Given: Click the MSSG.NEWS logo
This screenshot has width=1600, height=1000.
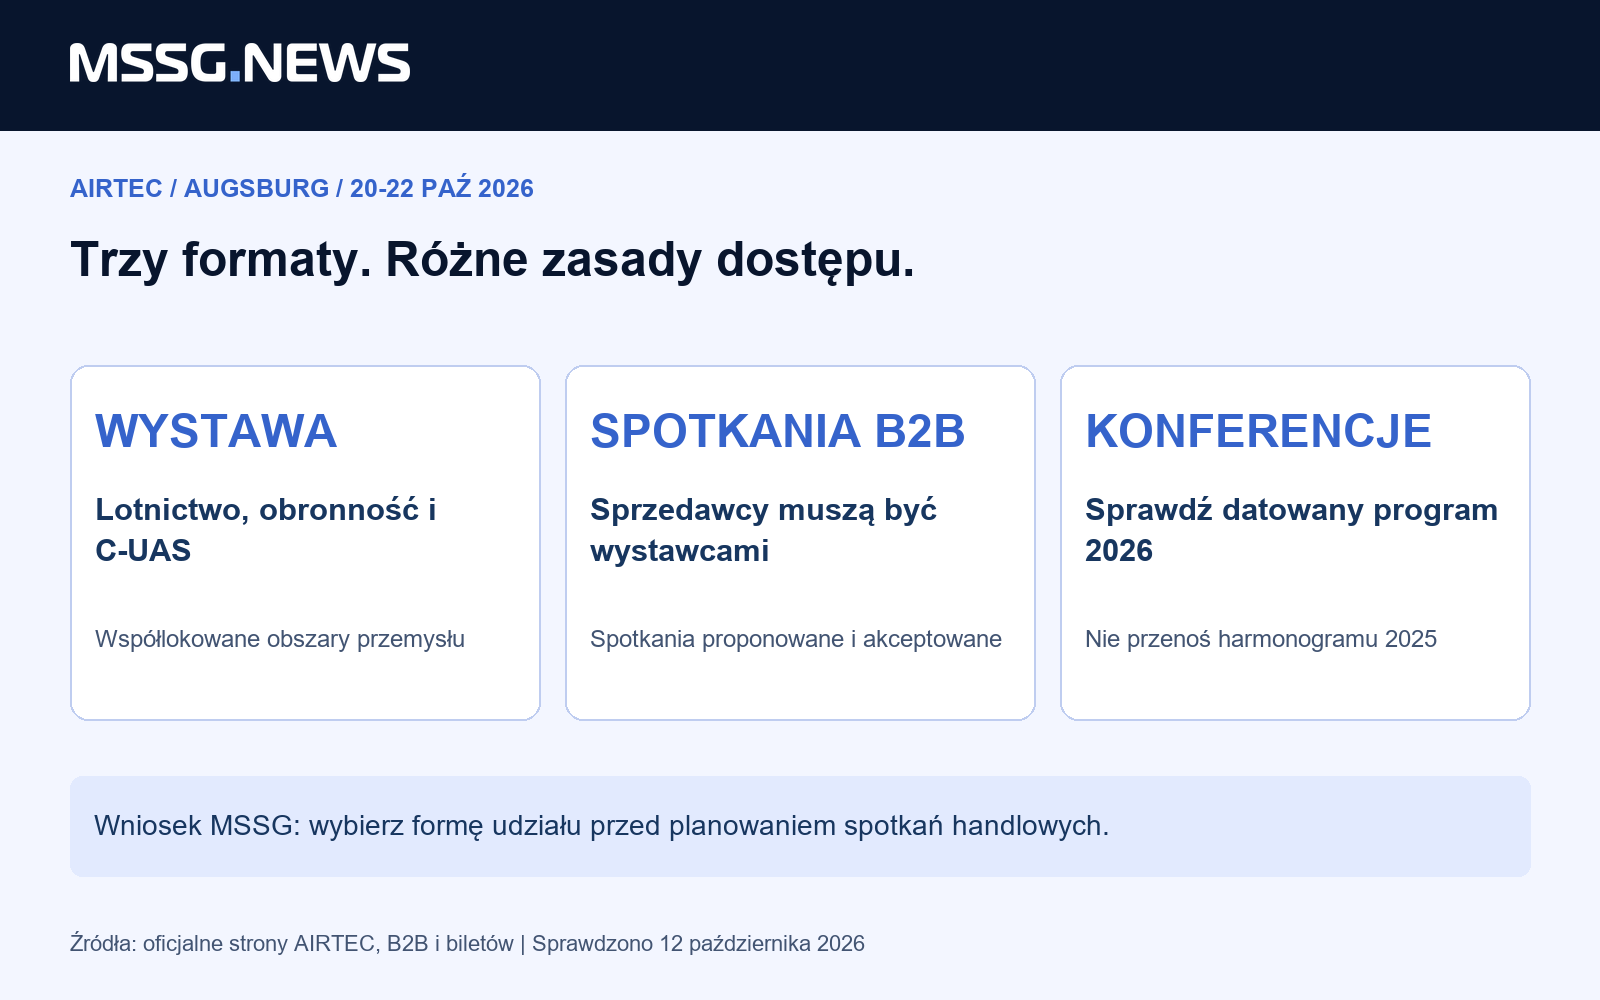Looking at the screenshot, I should [x=240, y=63].
